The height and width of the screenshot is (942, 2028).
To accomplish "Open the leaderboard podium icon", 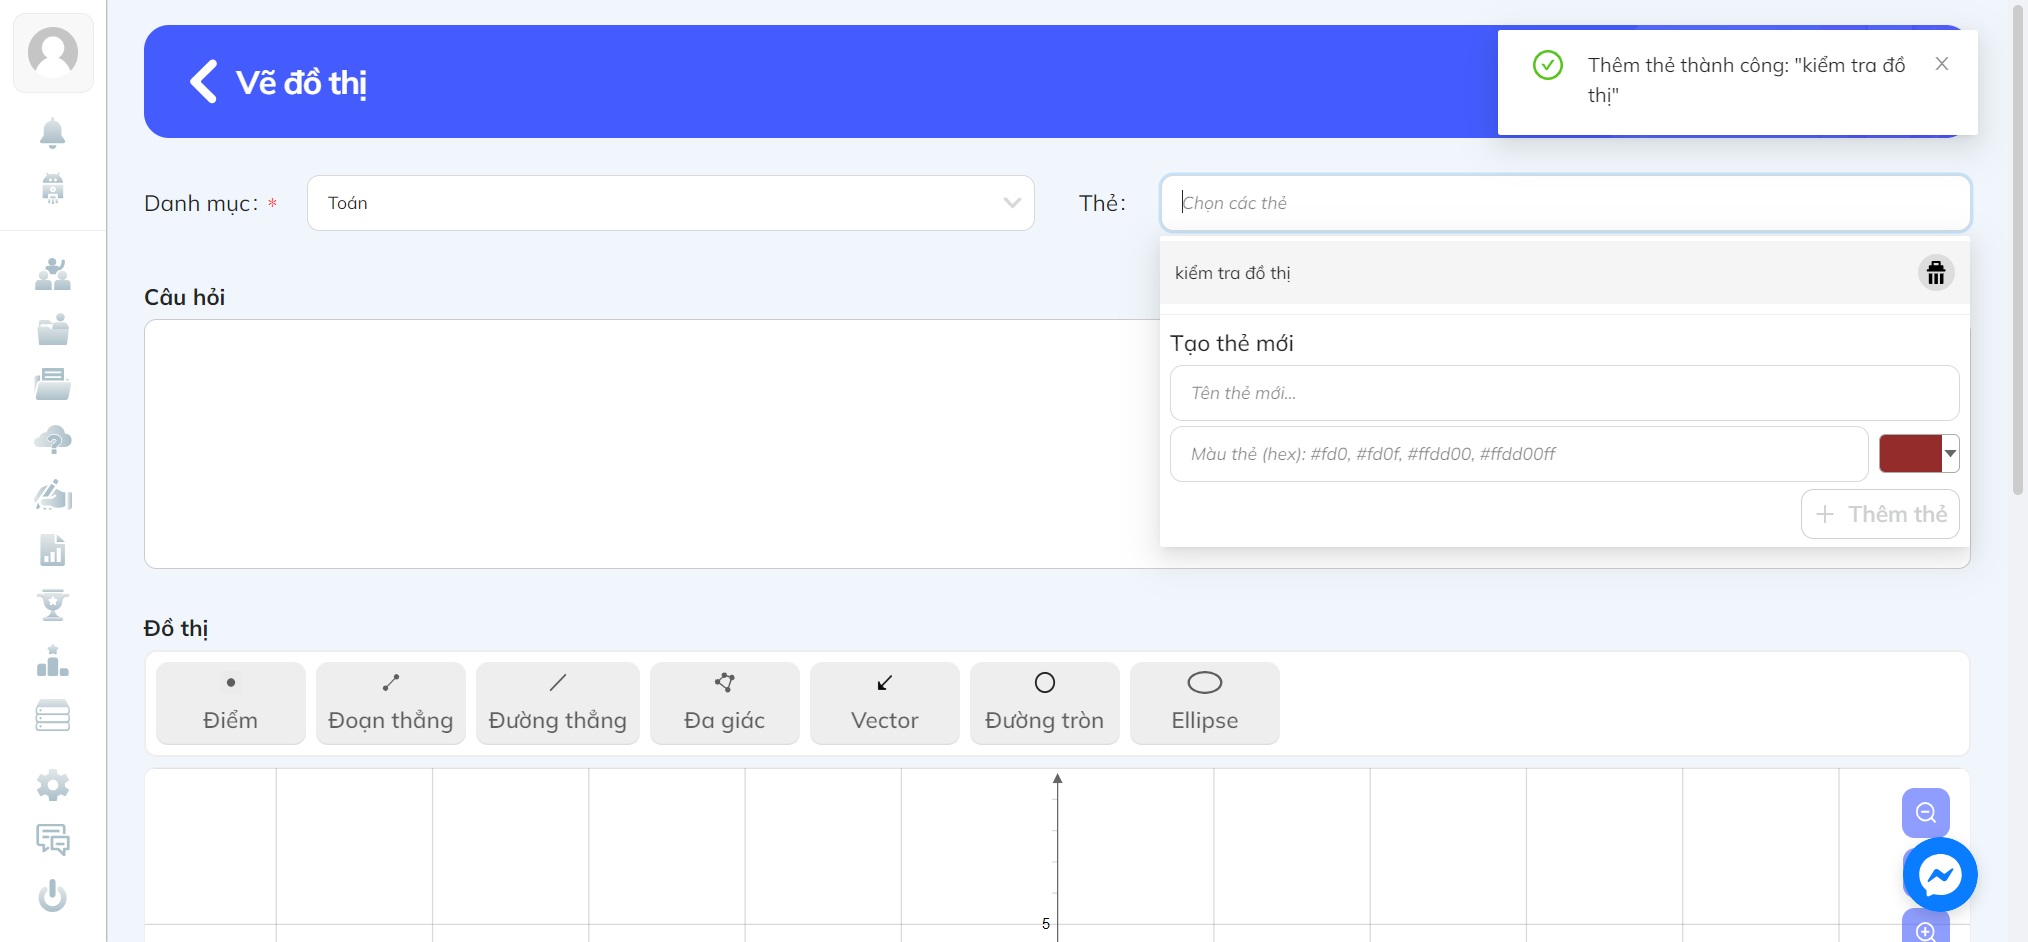I will pos(53,660).
